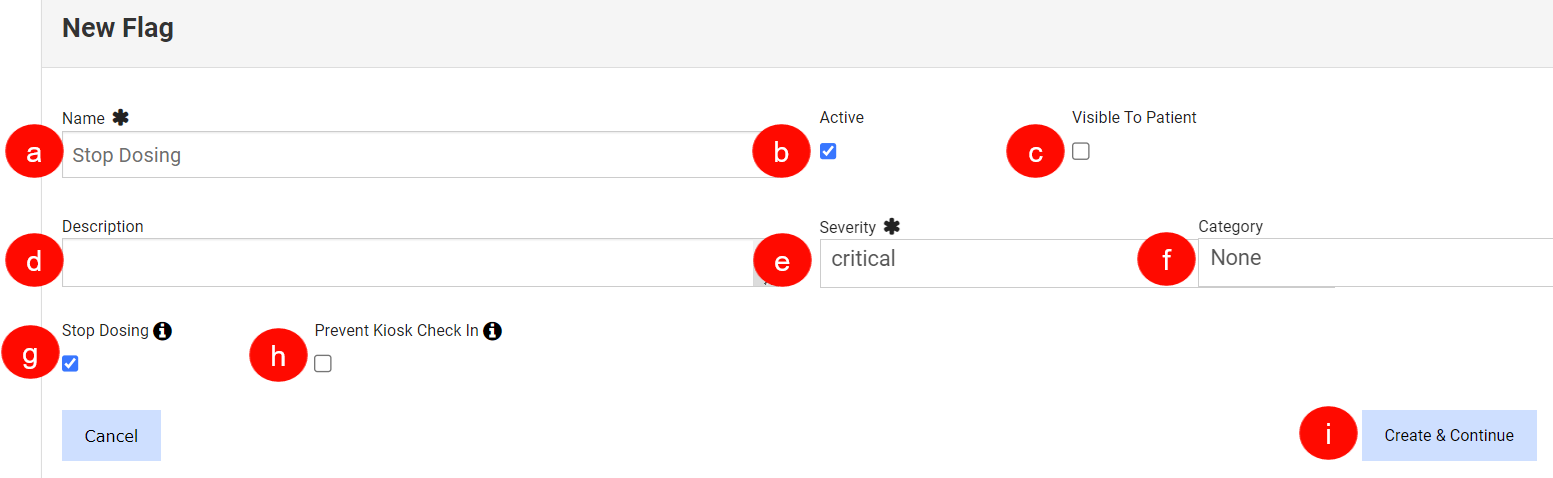Click the red marker labeled "h"
The width and height of the screenshot is (1553, 478).
click(278, 357)
